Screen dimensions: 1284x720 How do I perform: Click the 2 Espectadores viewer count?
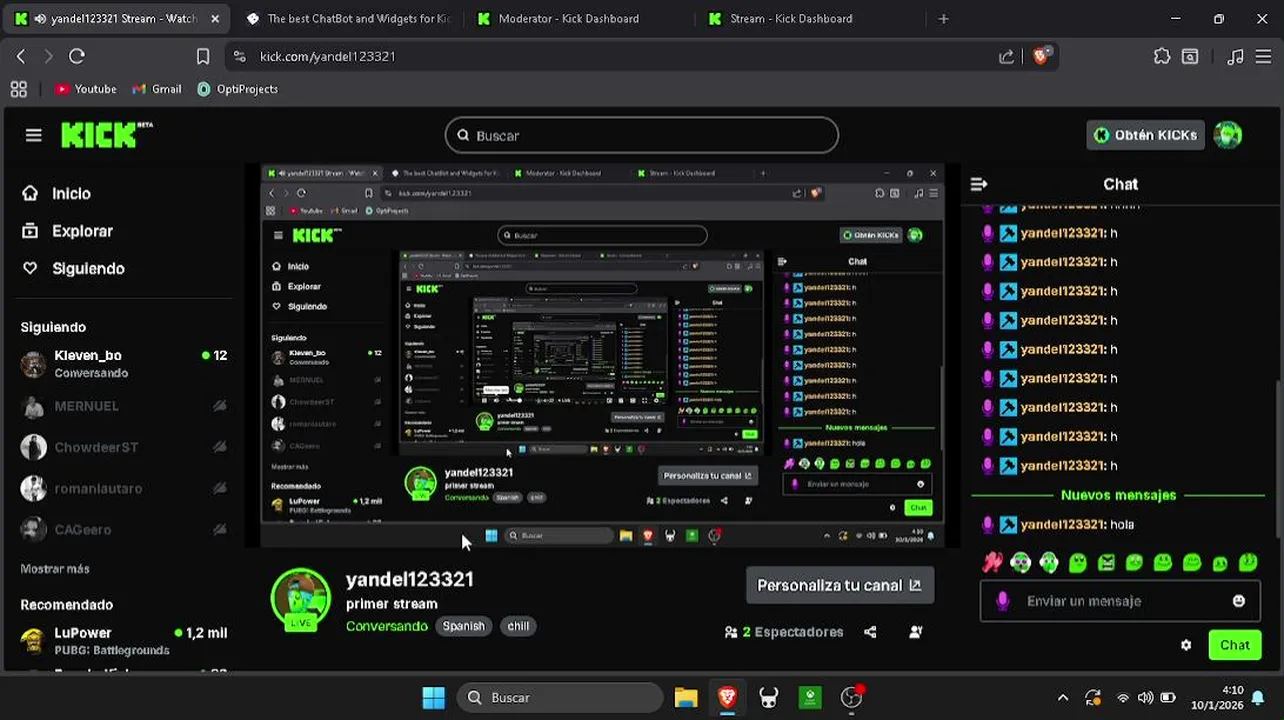784,632
